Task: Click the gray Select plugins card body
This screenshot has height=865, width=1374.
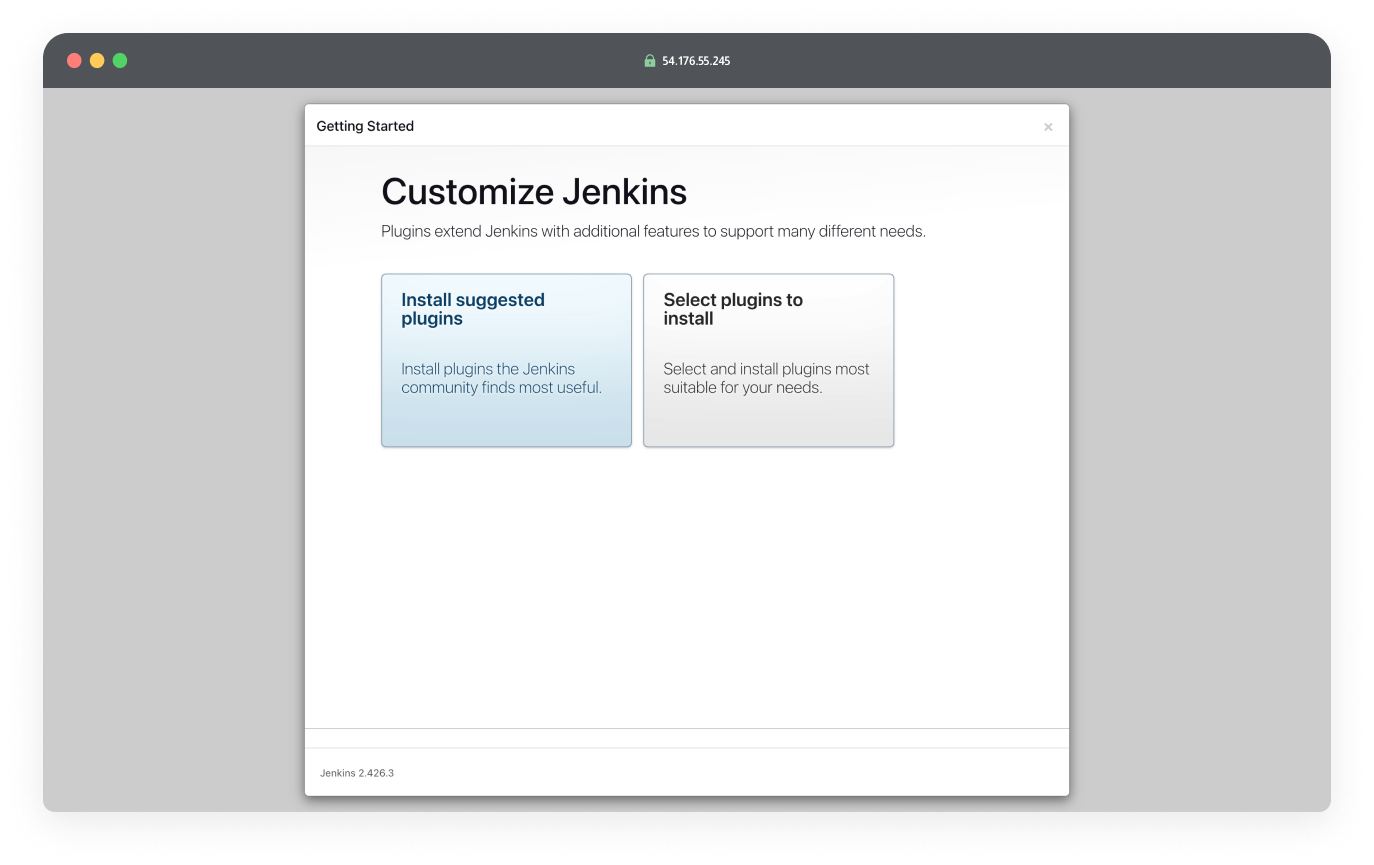Action: 768,420
